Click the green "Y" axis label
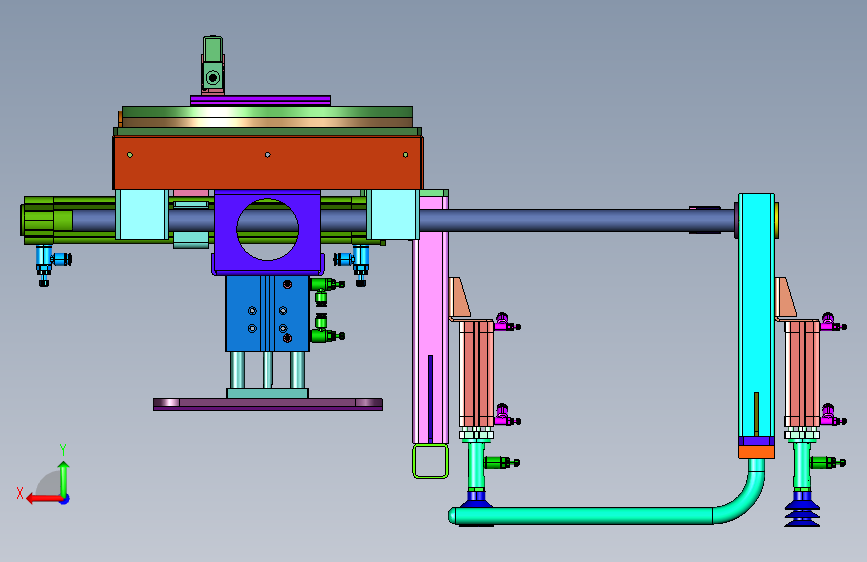 point(63,450)
